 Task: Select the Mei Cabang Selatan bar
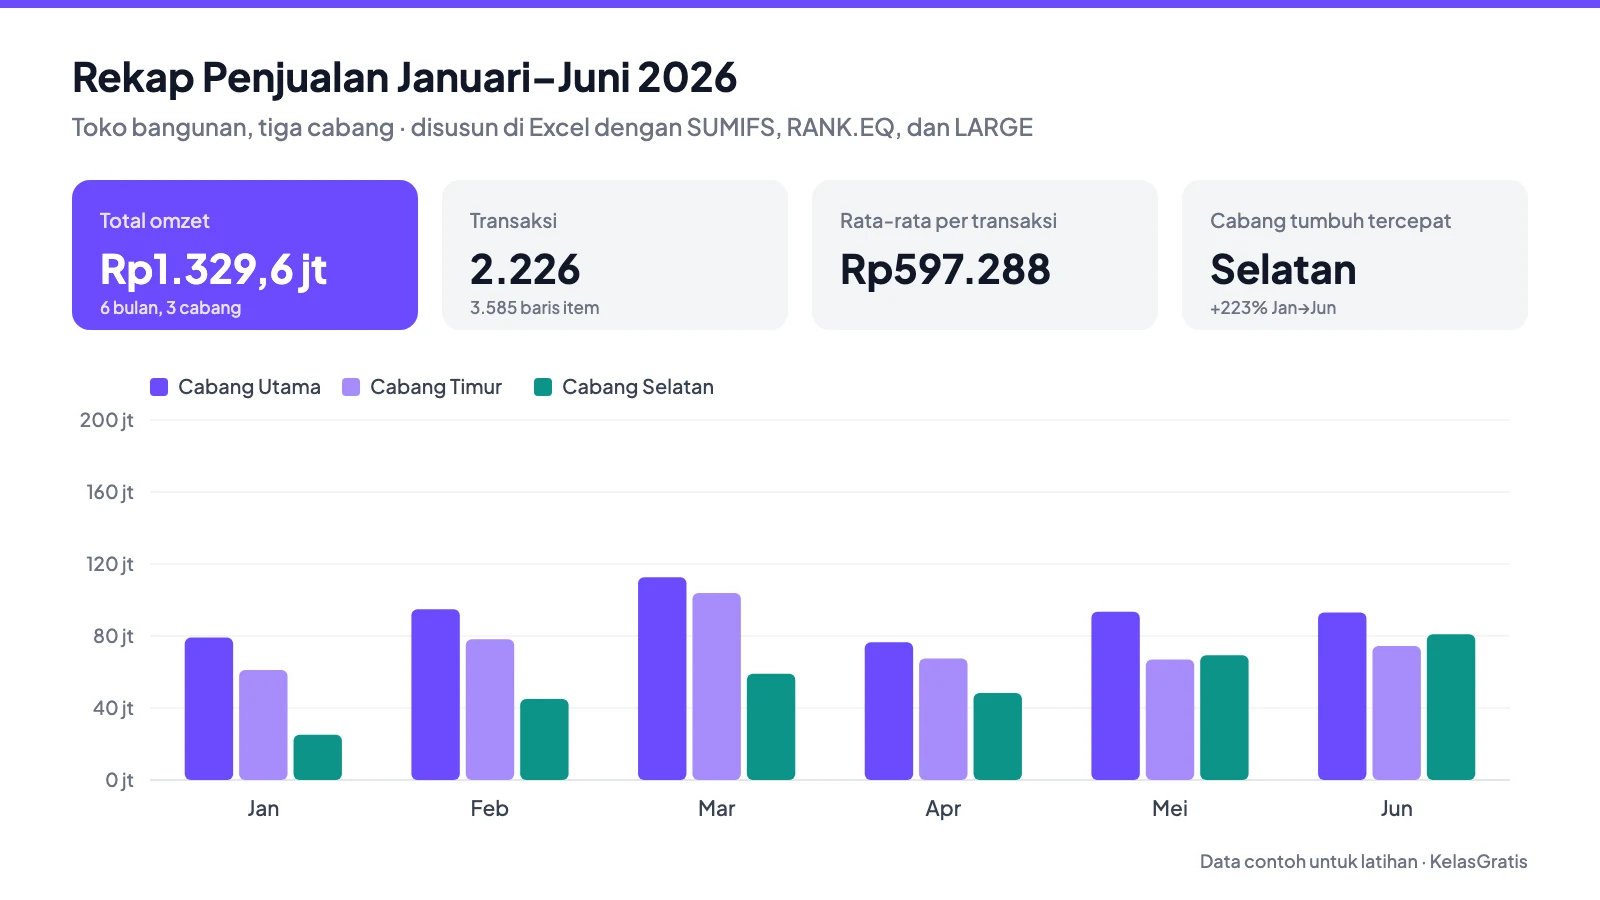(x=1224, y=718)
